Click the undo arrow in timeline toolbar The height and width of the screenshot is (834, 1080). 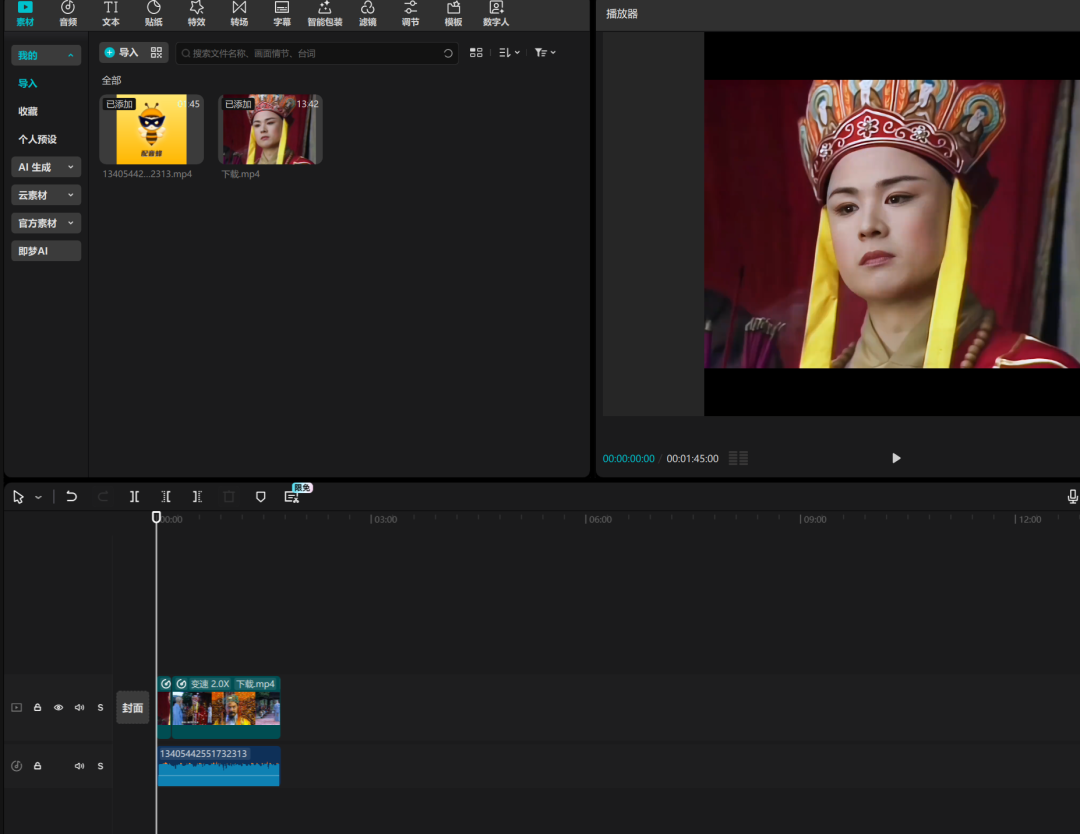point(72,496)
